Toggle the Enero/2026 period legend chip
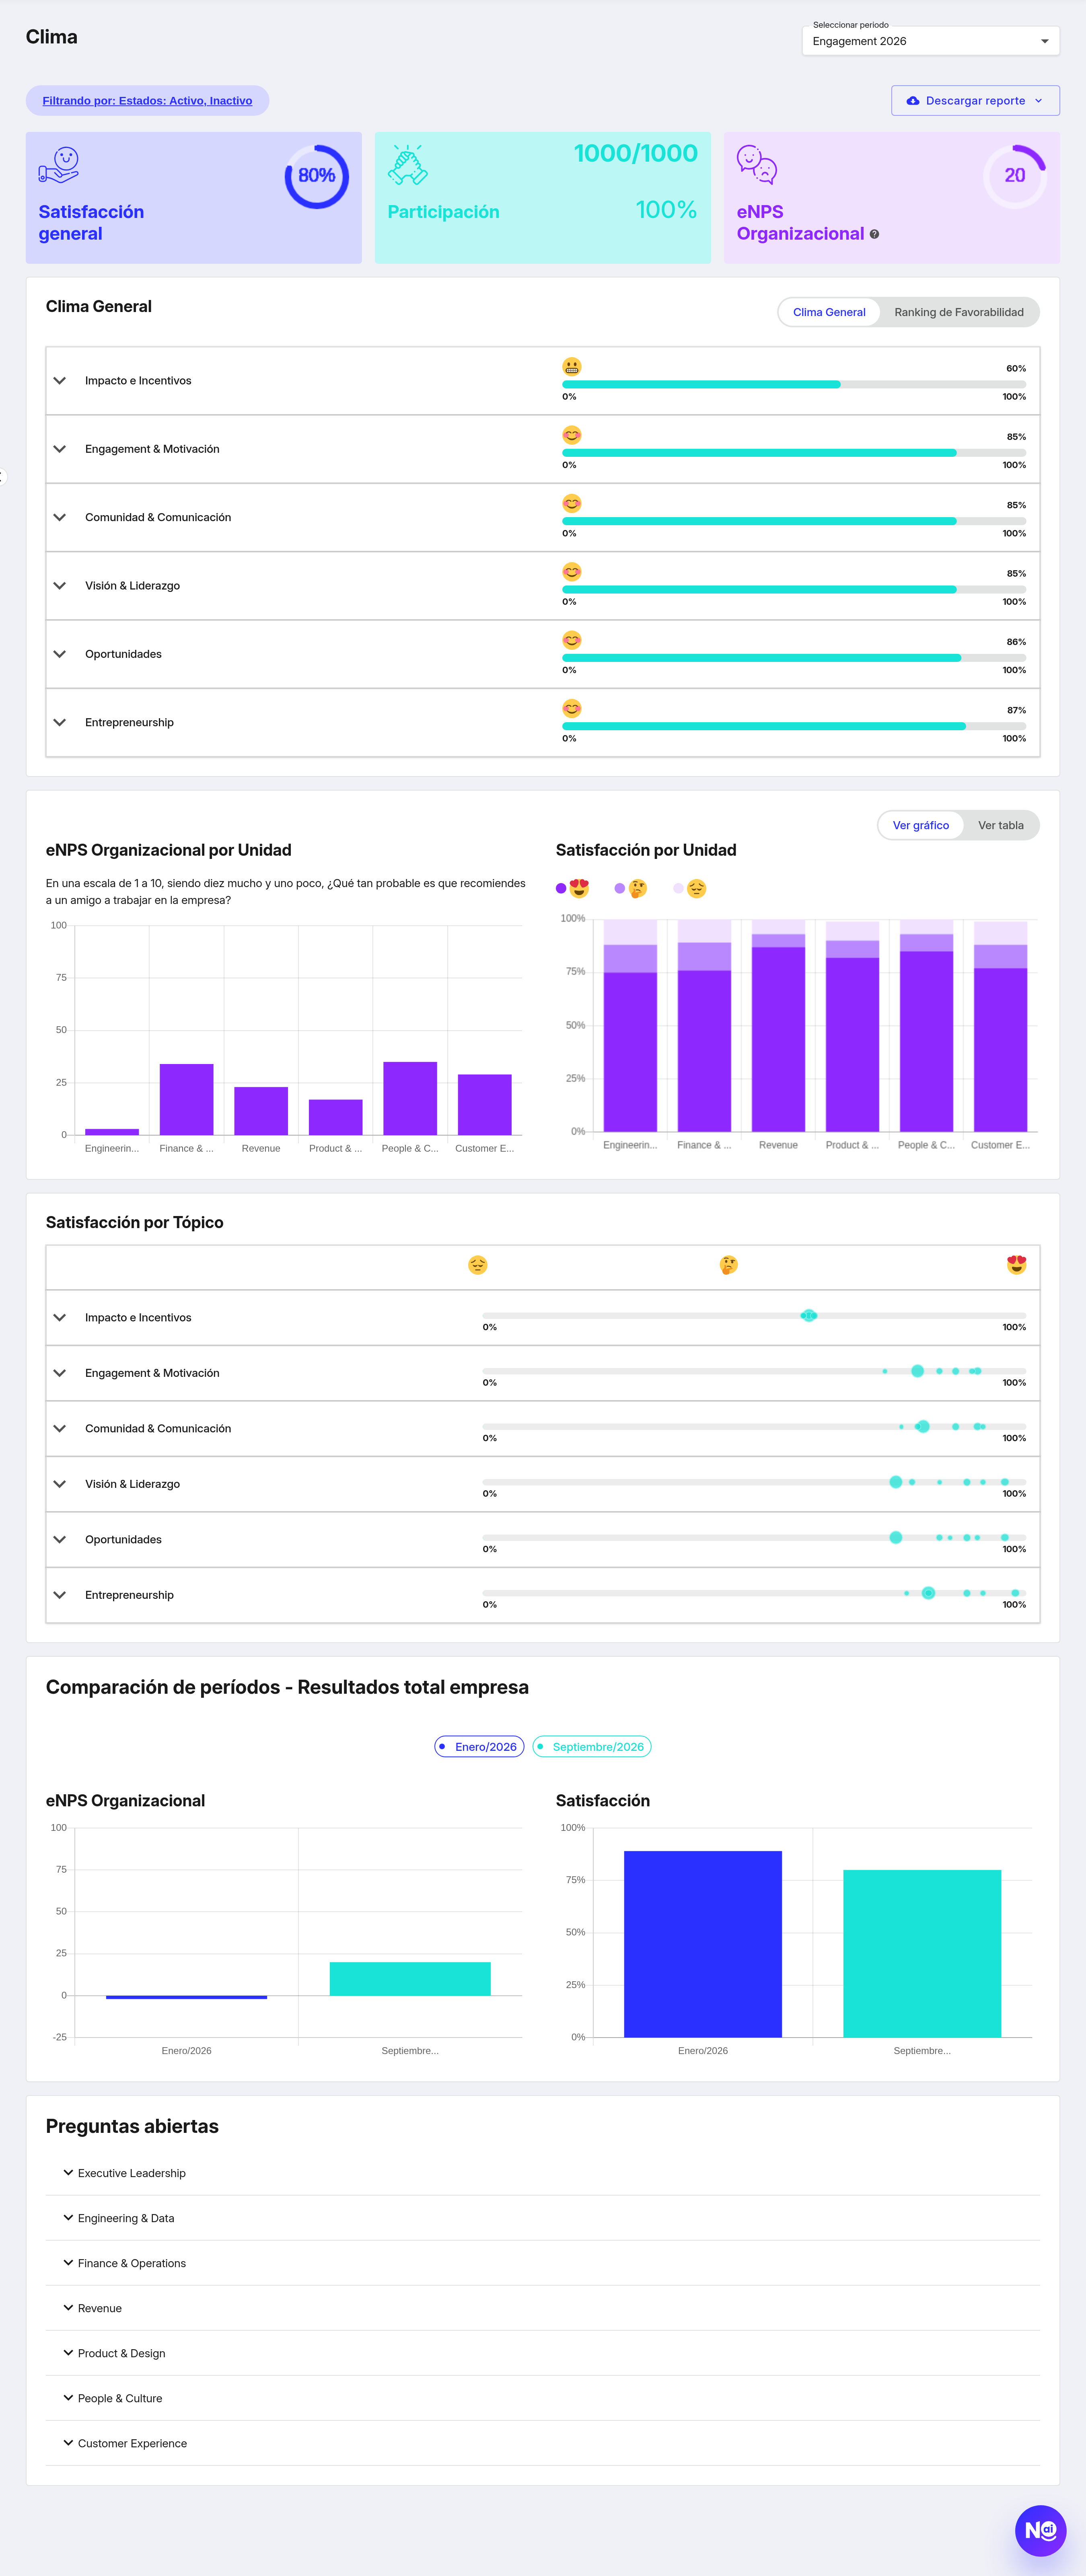Viewport: 1086px width, 2576px height. [479, 1747]
